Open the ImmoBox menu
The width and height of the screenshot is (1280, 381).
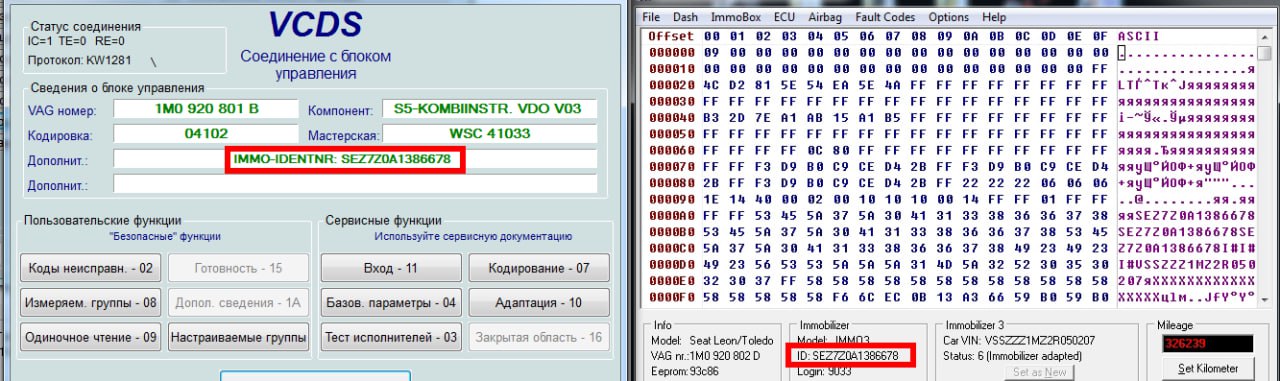pos(736,17)
